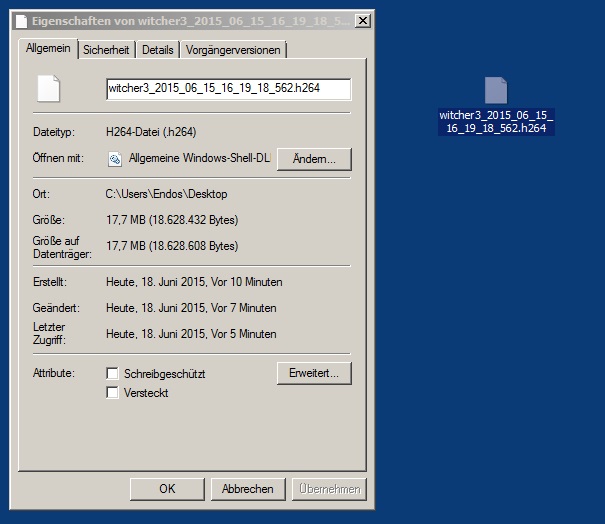Confirm with the OK button
The image size is (605, 524).
pos(167,489)
